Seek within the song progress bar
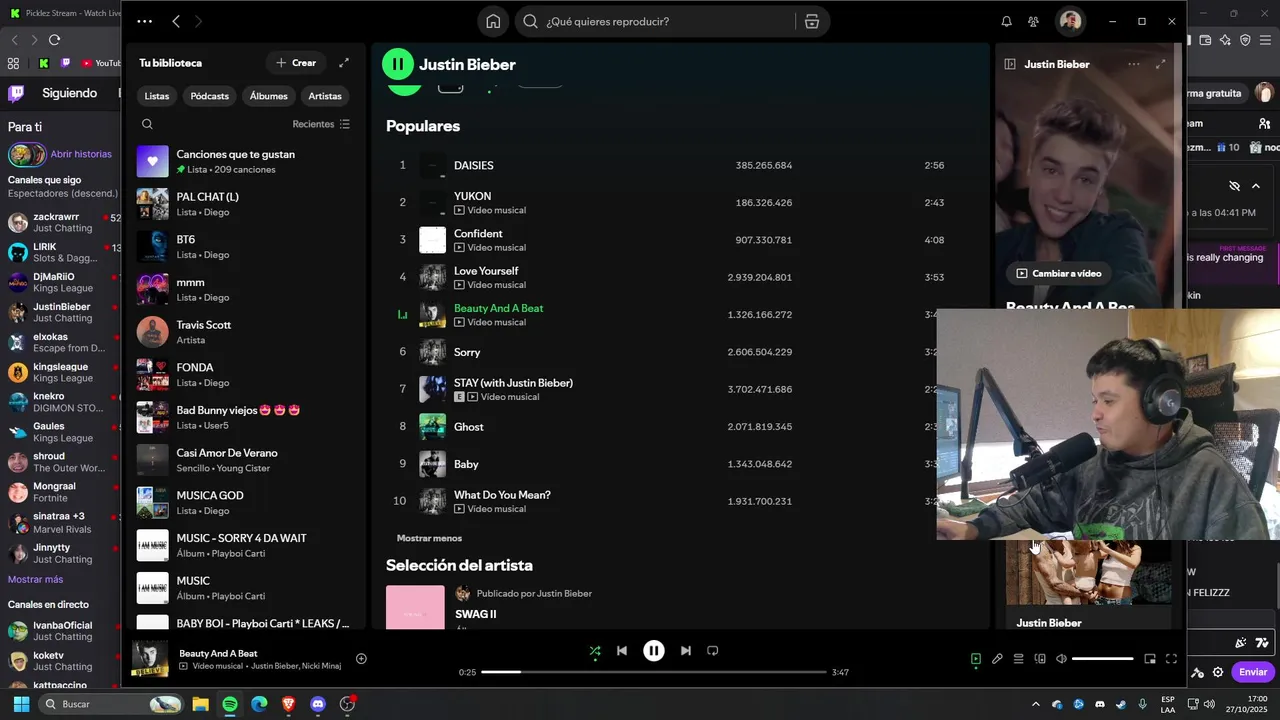The image size is (1280, 720). [x=654, y=672]
